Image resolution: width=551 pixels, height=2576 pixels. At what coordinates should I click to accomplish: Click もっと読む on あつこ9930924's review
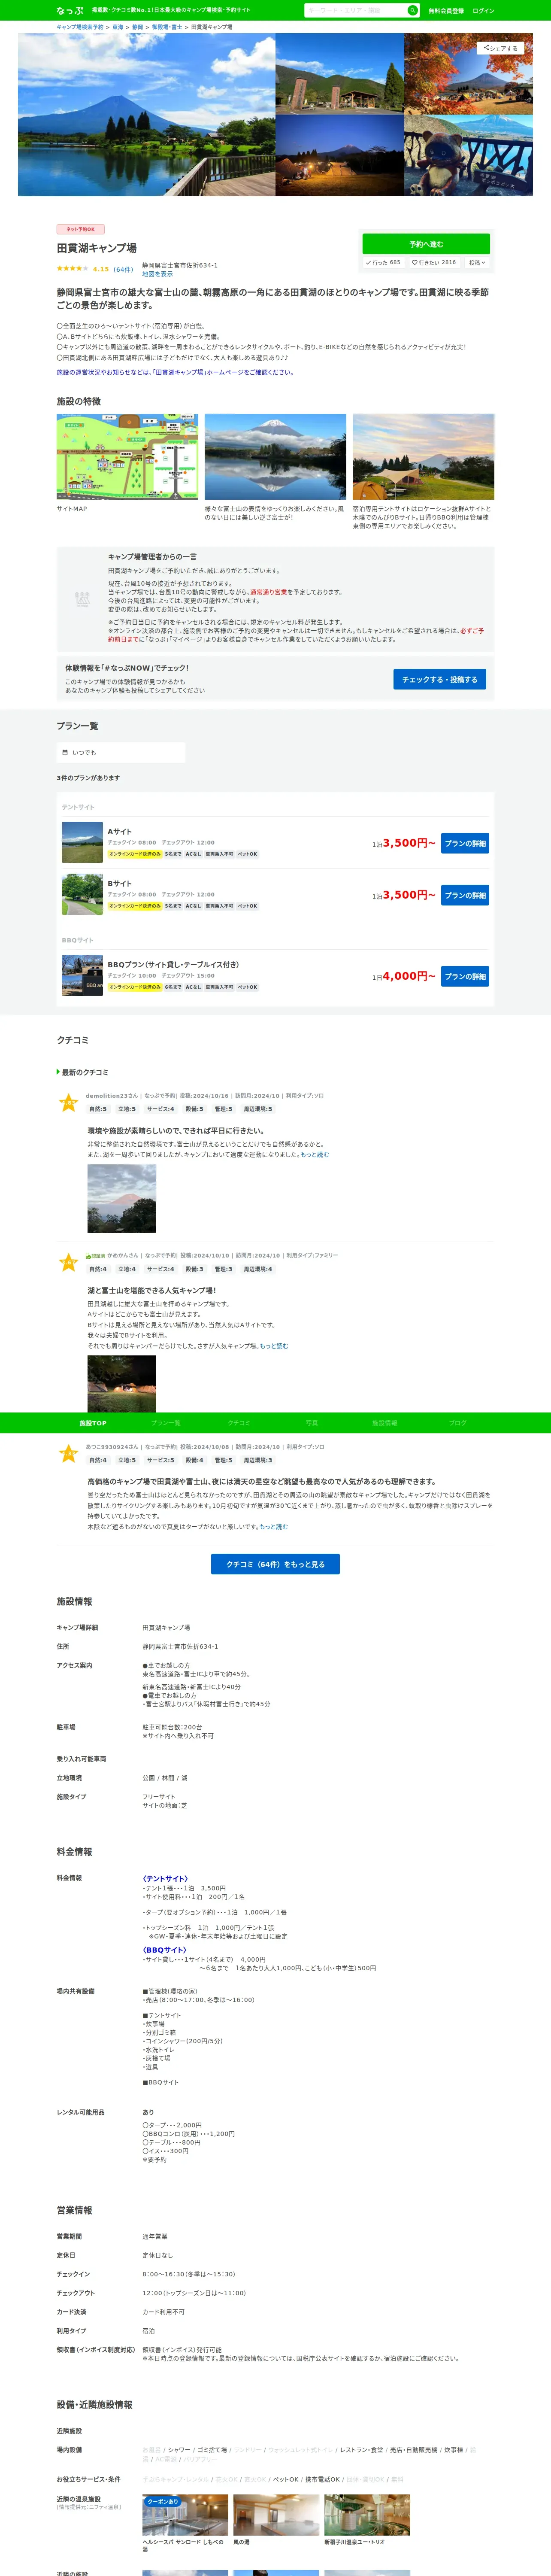click(274, 1527)
